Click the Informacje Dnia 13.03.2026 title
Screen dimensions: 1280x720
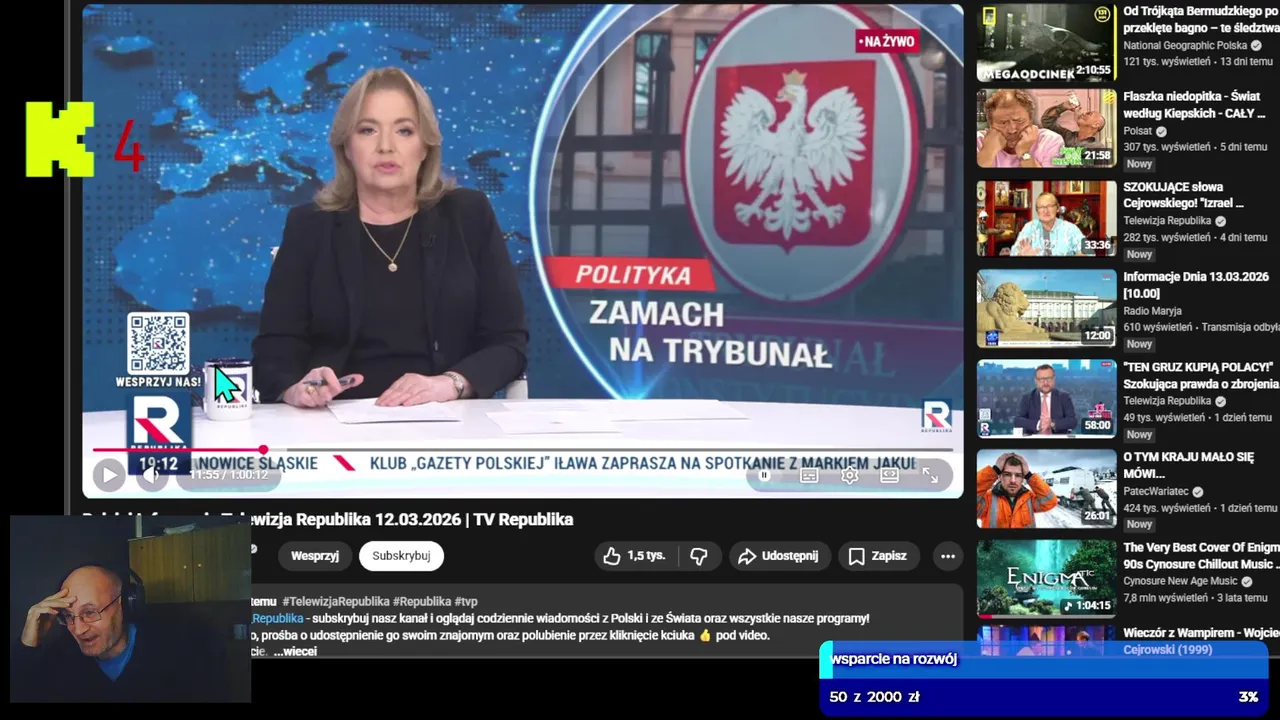tap(1196, 285)
